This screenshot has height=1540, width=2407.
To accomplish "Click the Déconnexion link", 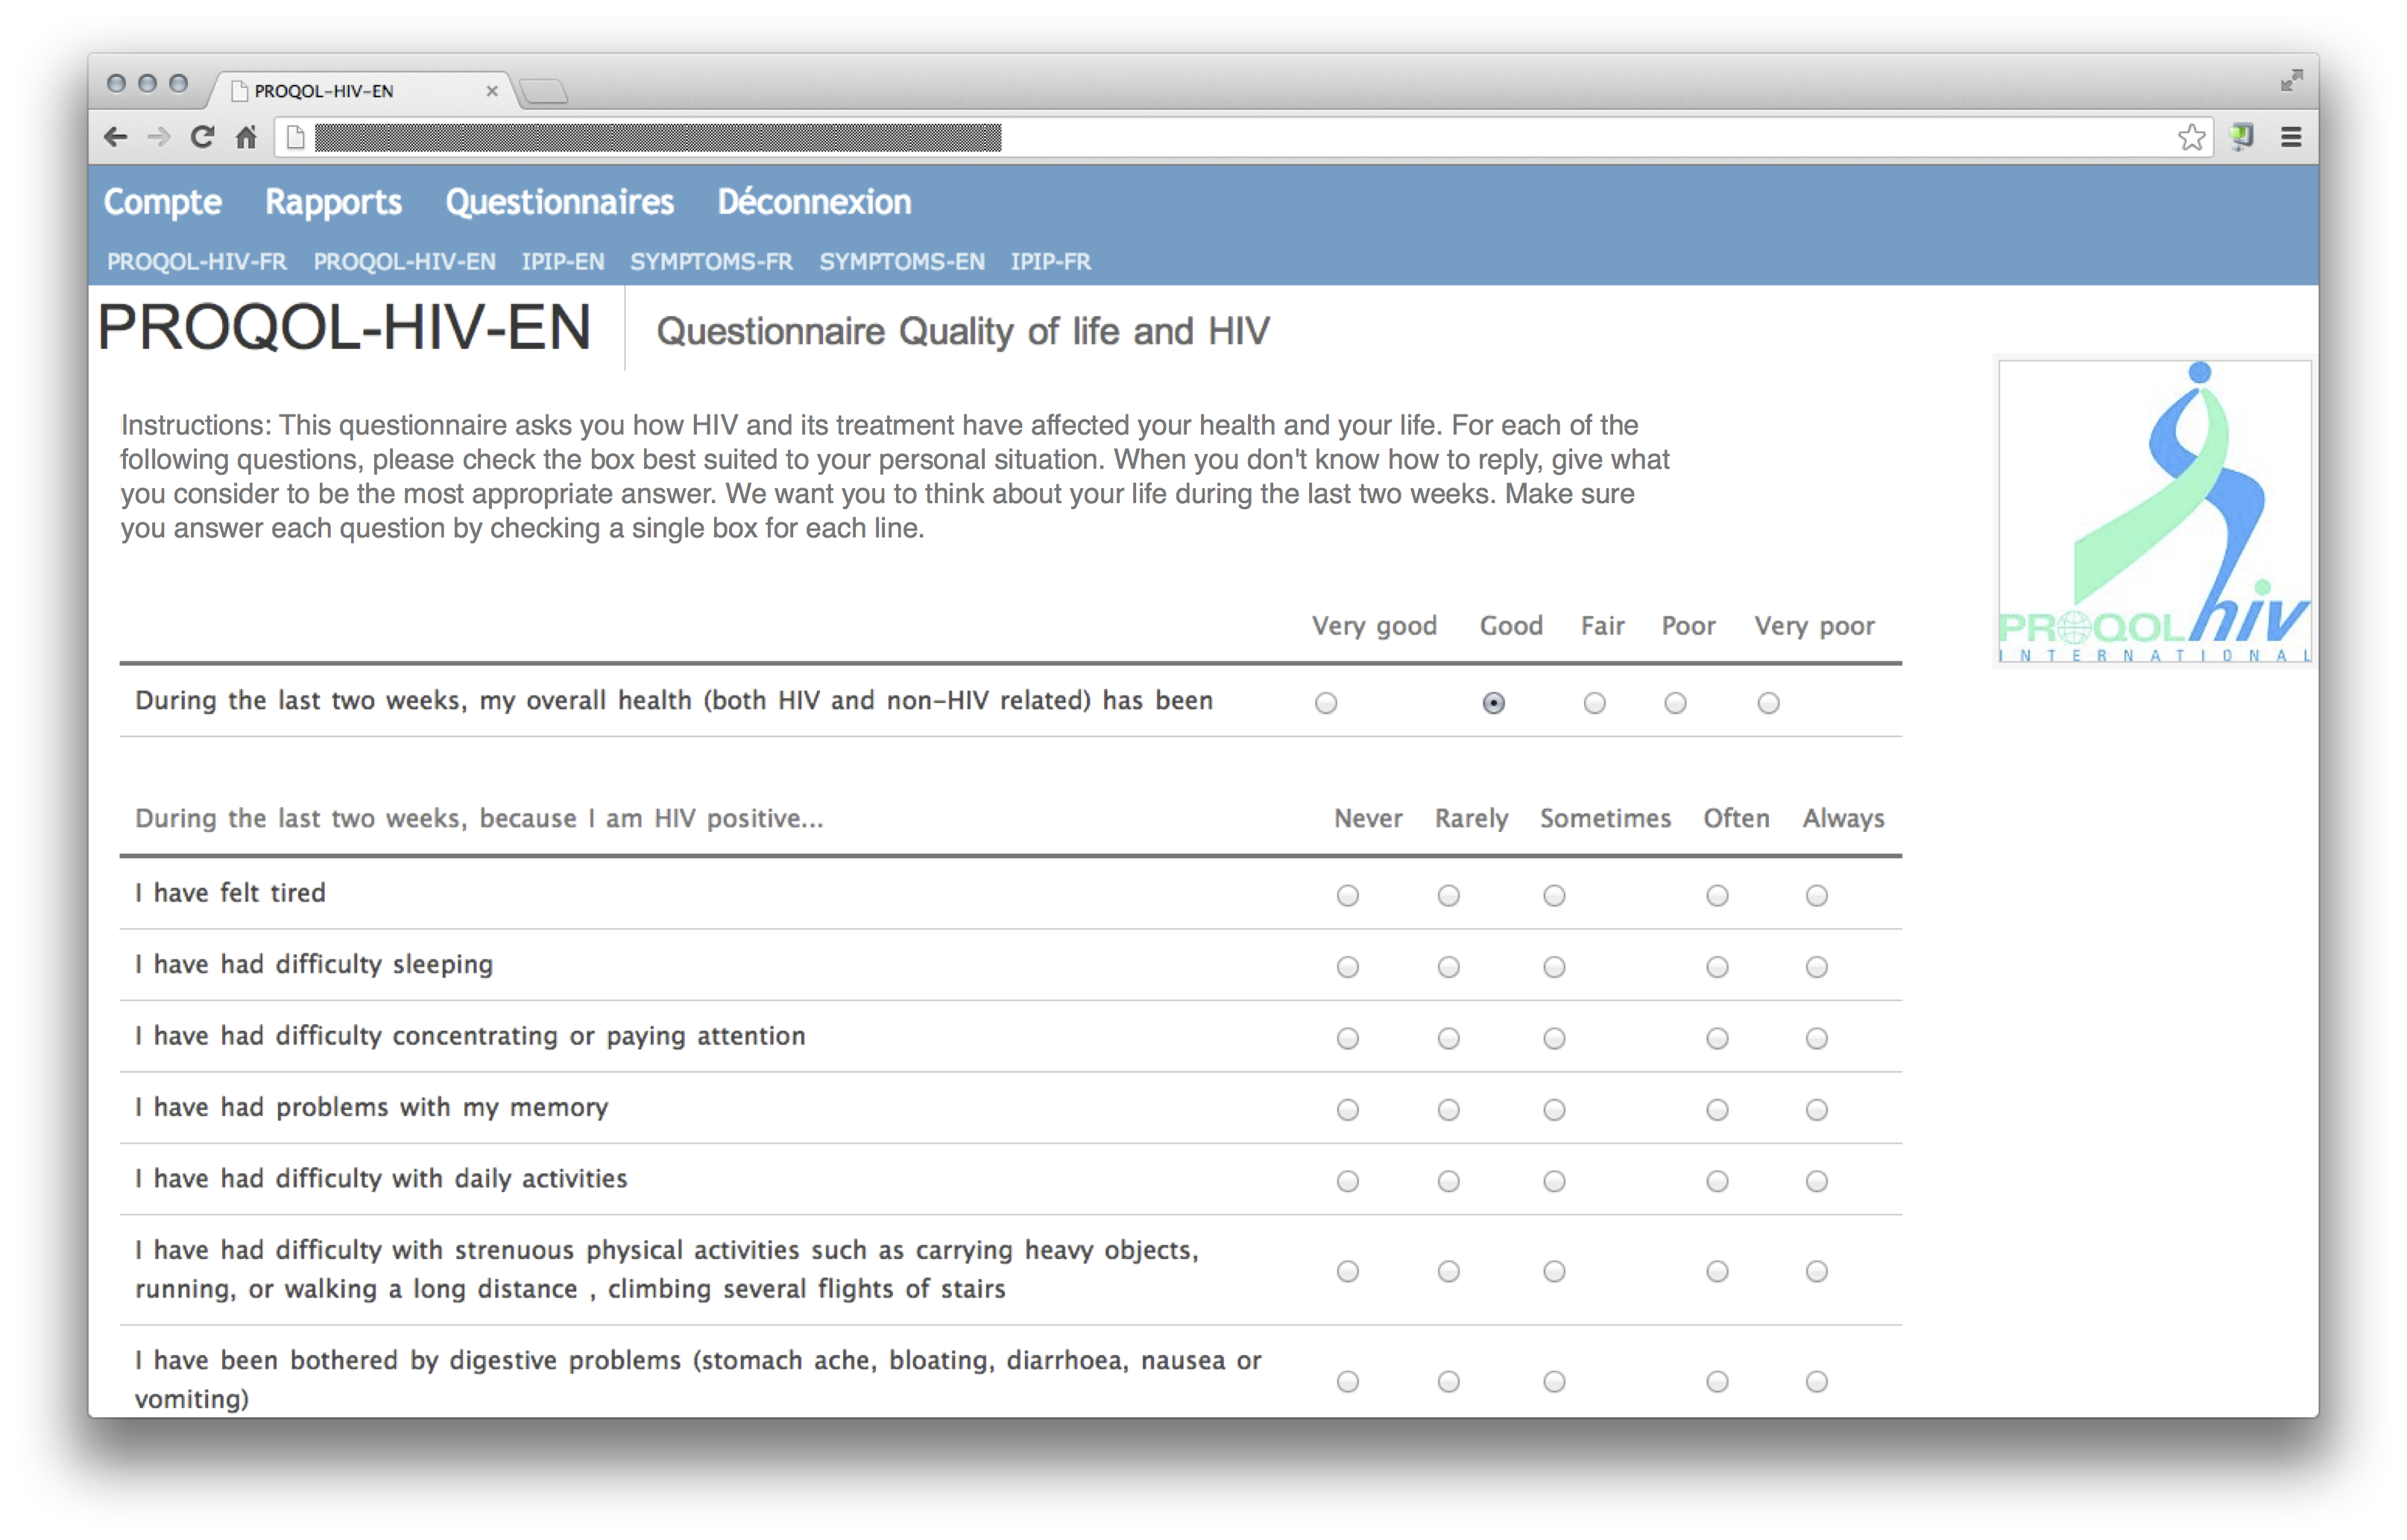I will tap(814, 202).
